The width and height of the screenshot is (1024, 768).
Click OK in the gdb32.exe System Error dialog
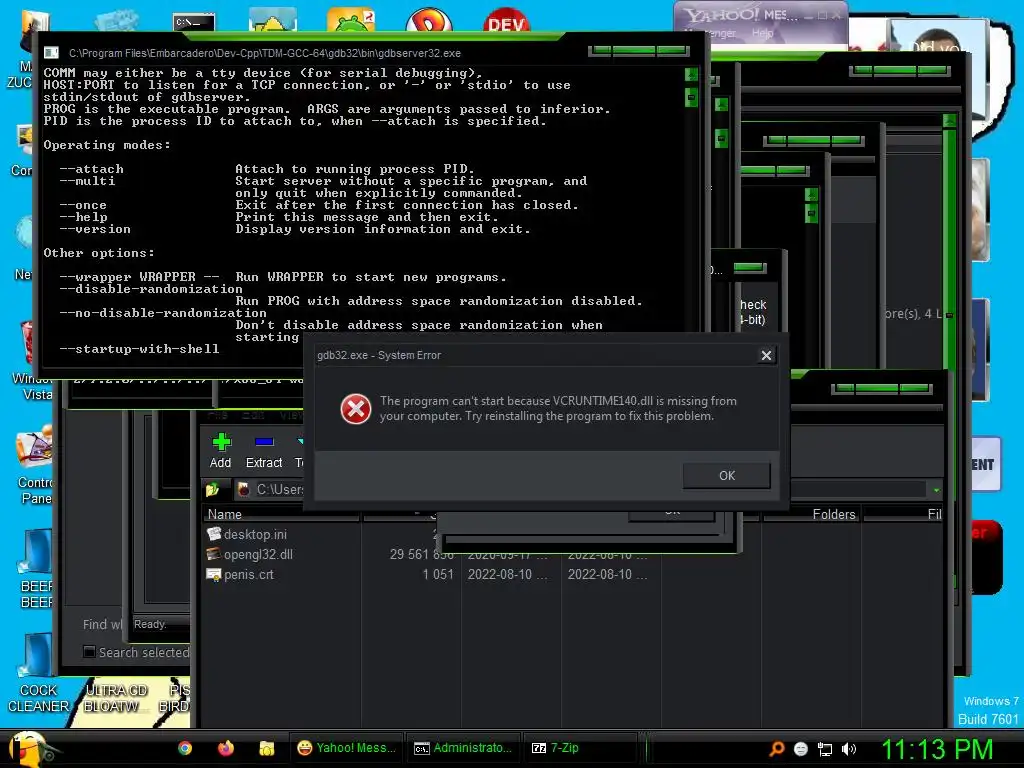coord(726,475)
